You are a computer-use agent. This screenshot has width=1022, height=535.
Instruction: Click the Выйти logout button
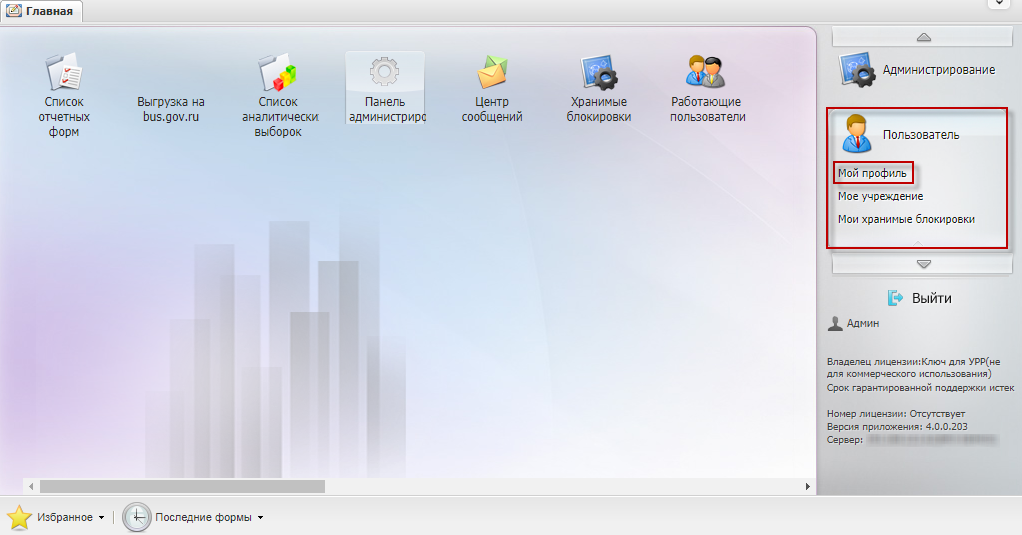click(x=920, y=298)
